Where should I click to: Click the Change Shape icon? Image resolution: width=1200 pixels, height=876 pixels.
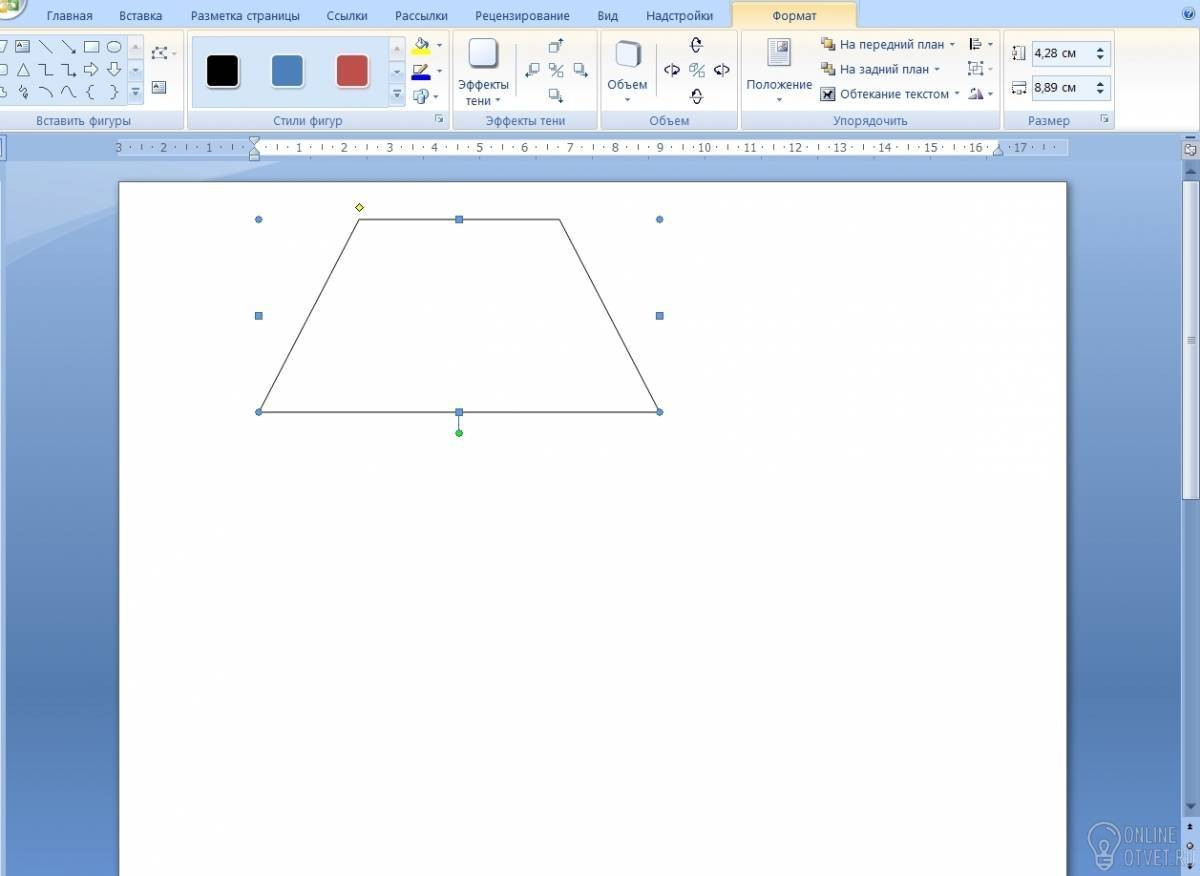(421, 96)
